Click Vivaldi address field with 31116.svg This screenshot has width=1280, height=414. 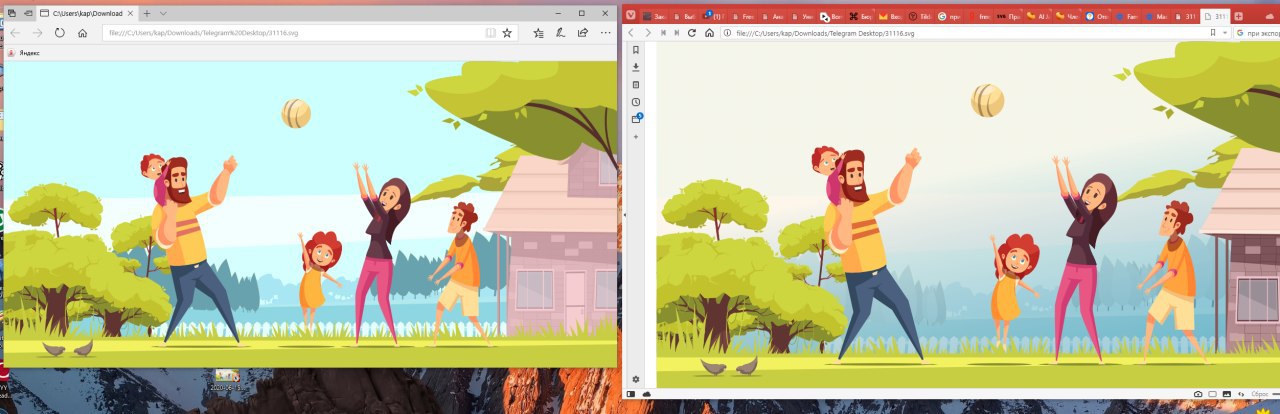[970, 33]
